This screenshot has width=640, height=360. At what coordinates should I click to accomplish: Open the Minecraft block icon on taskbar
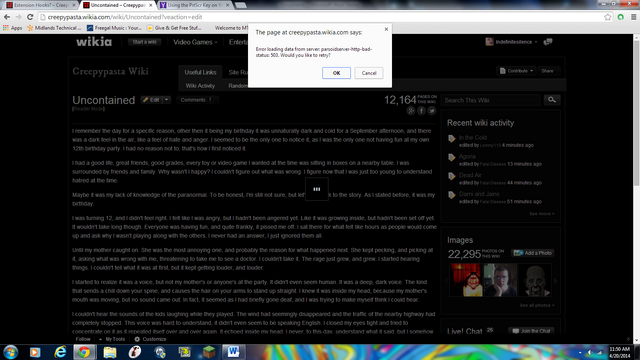coord(209,352)
